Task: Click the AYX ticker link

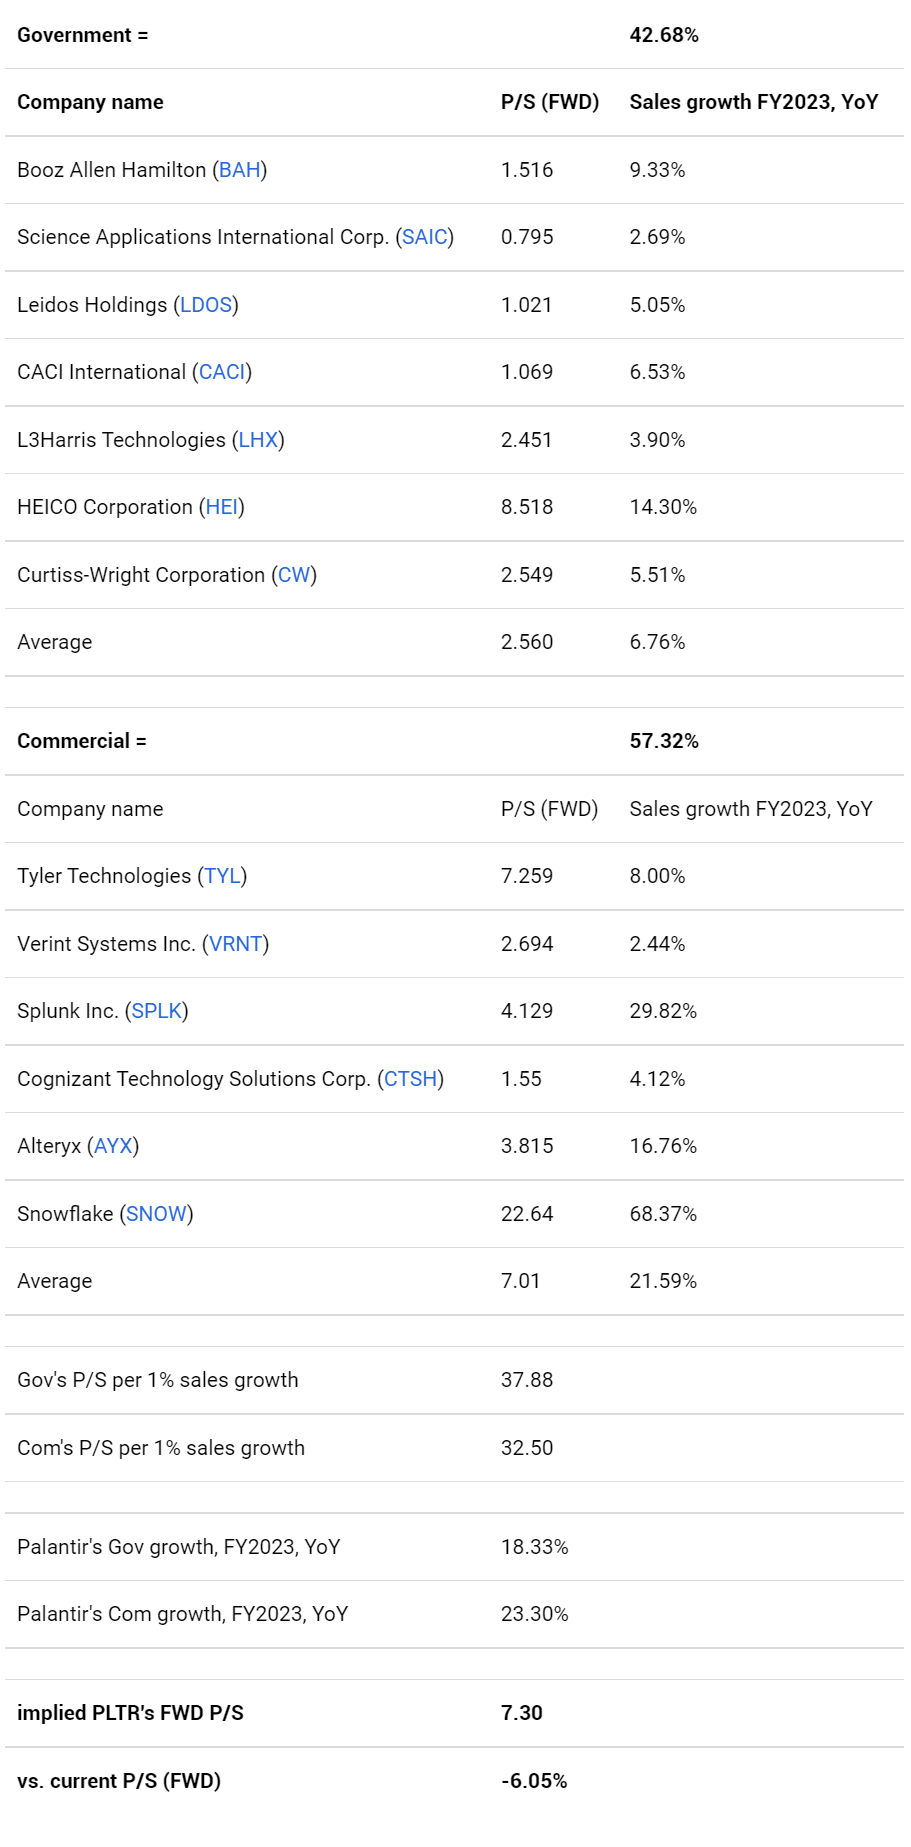Action: point(113,1146)
